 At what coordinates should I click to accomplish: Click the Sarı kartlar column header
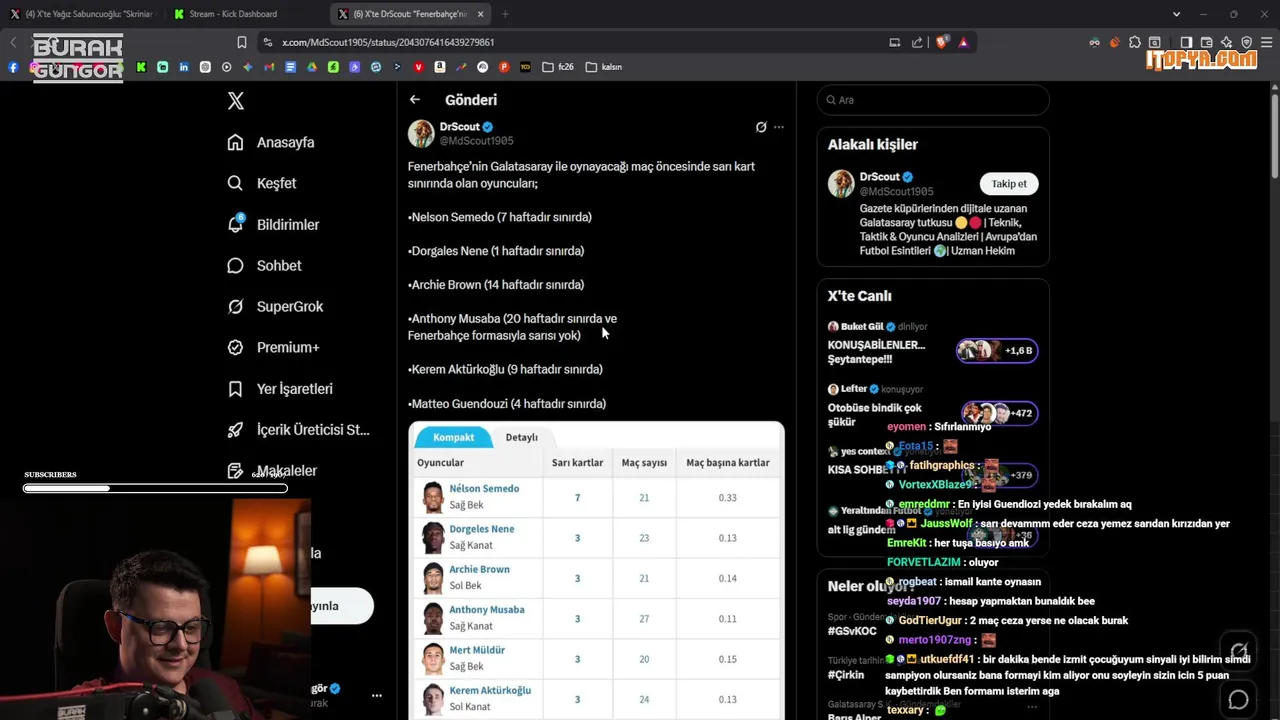(577, 463)
